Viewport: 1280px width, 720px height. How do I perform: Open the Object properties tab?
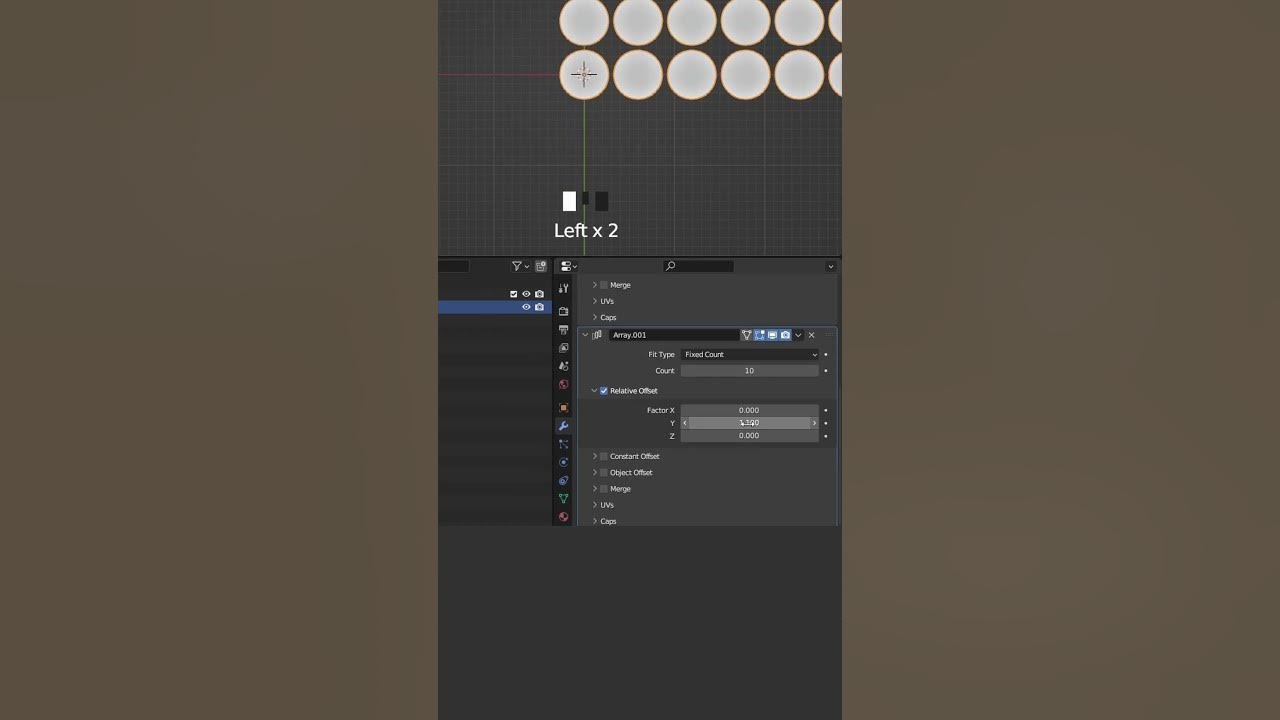564,407
